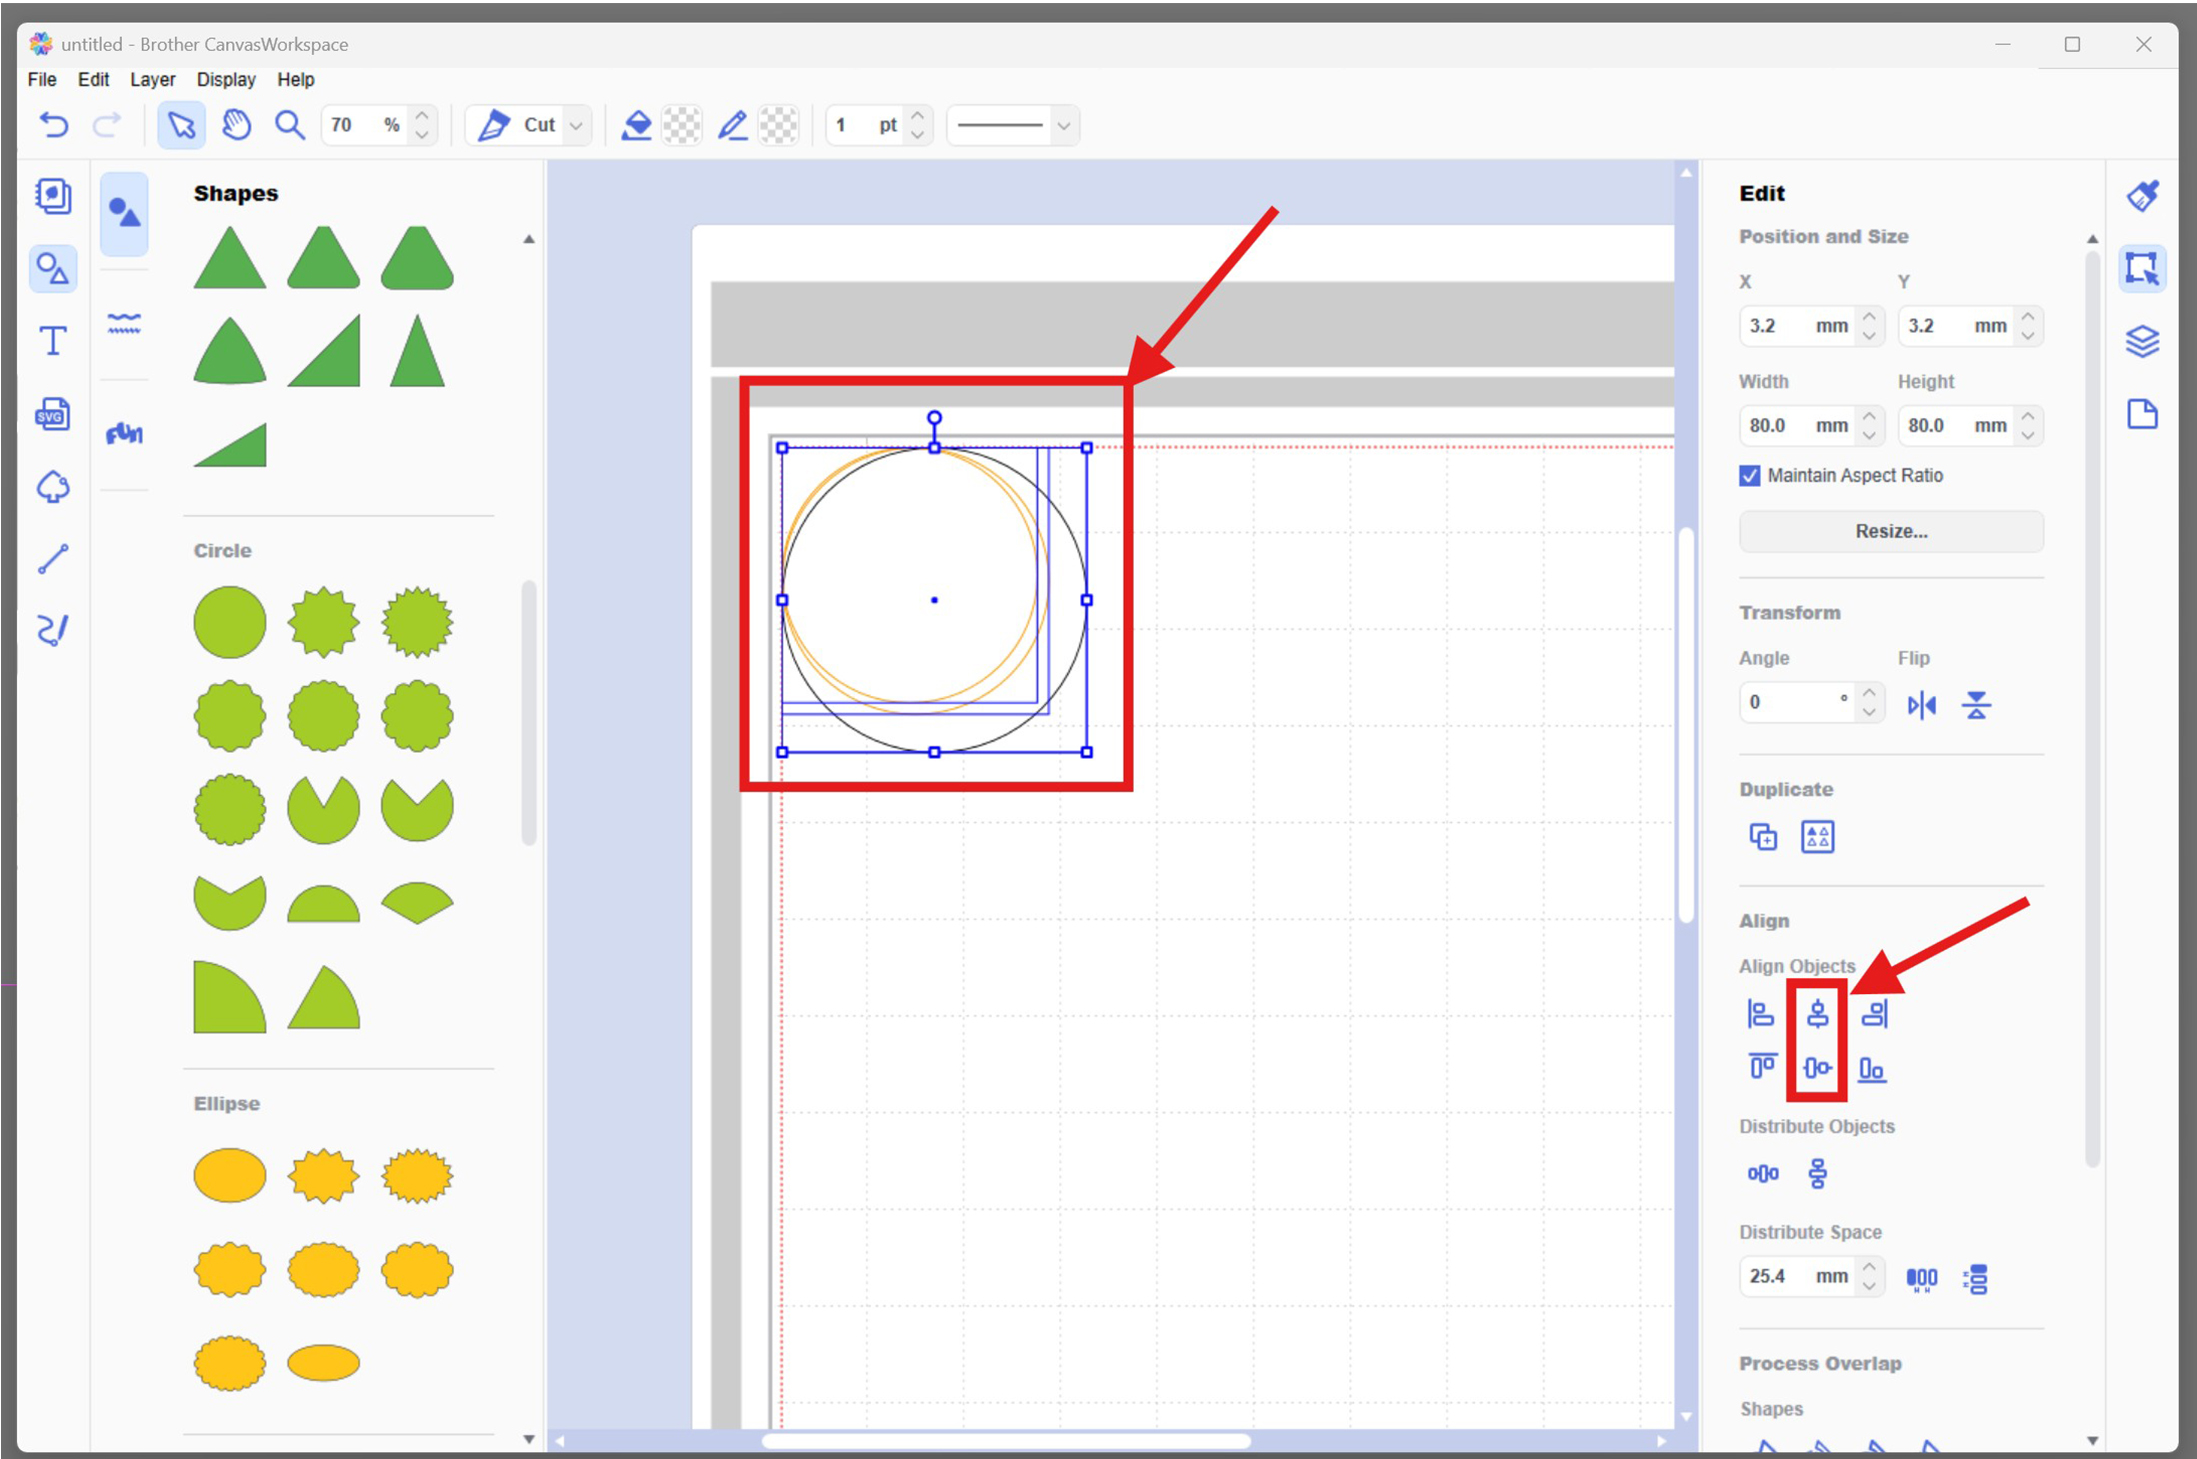2197x1459 pixels.
Task: Increase the Width value
Action: [x=1869, y=416]
